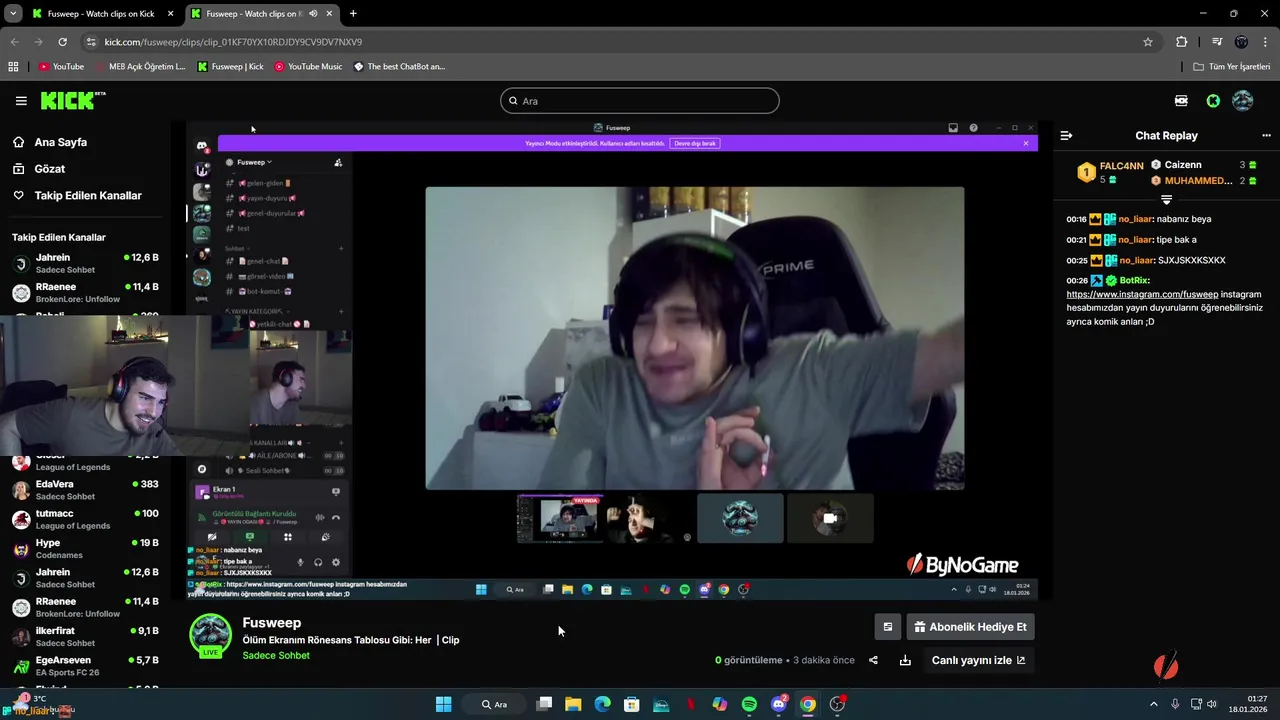The image size is (1280, 720).
Task: Open tutmacc channel in sidebar
Action: point(85,519)
